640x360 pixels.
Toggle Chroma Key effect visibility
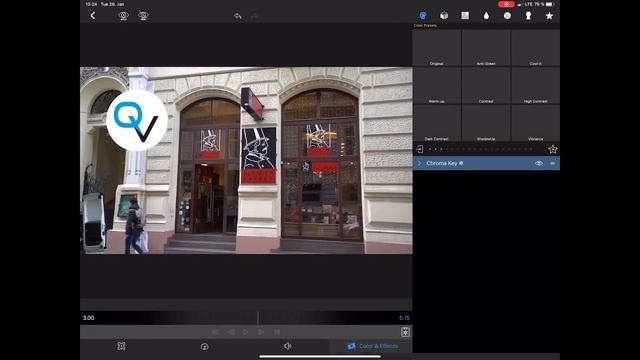pyautogui.click(x=539, y=163)
